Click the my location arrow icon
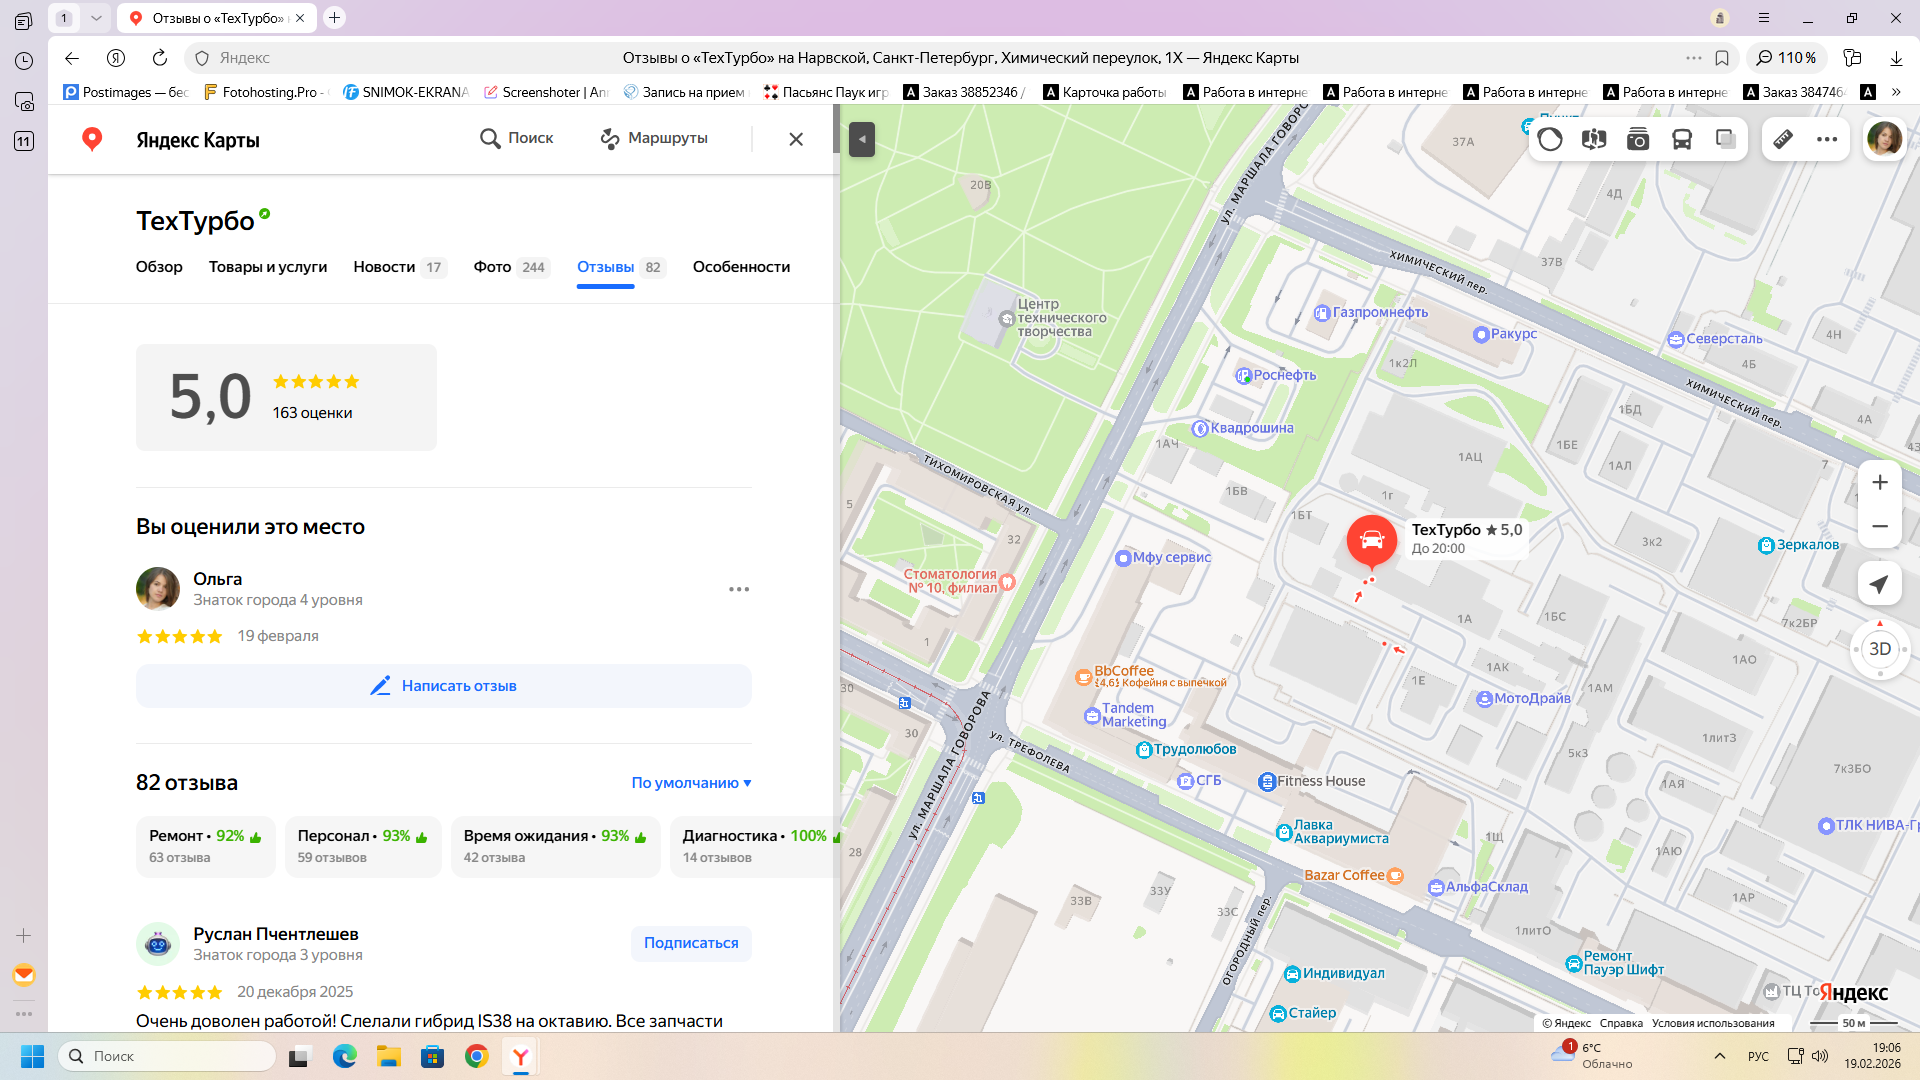The width and height of the screenshot is (1920, 1080). [1879, 585]
